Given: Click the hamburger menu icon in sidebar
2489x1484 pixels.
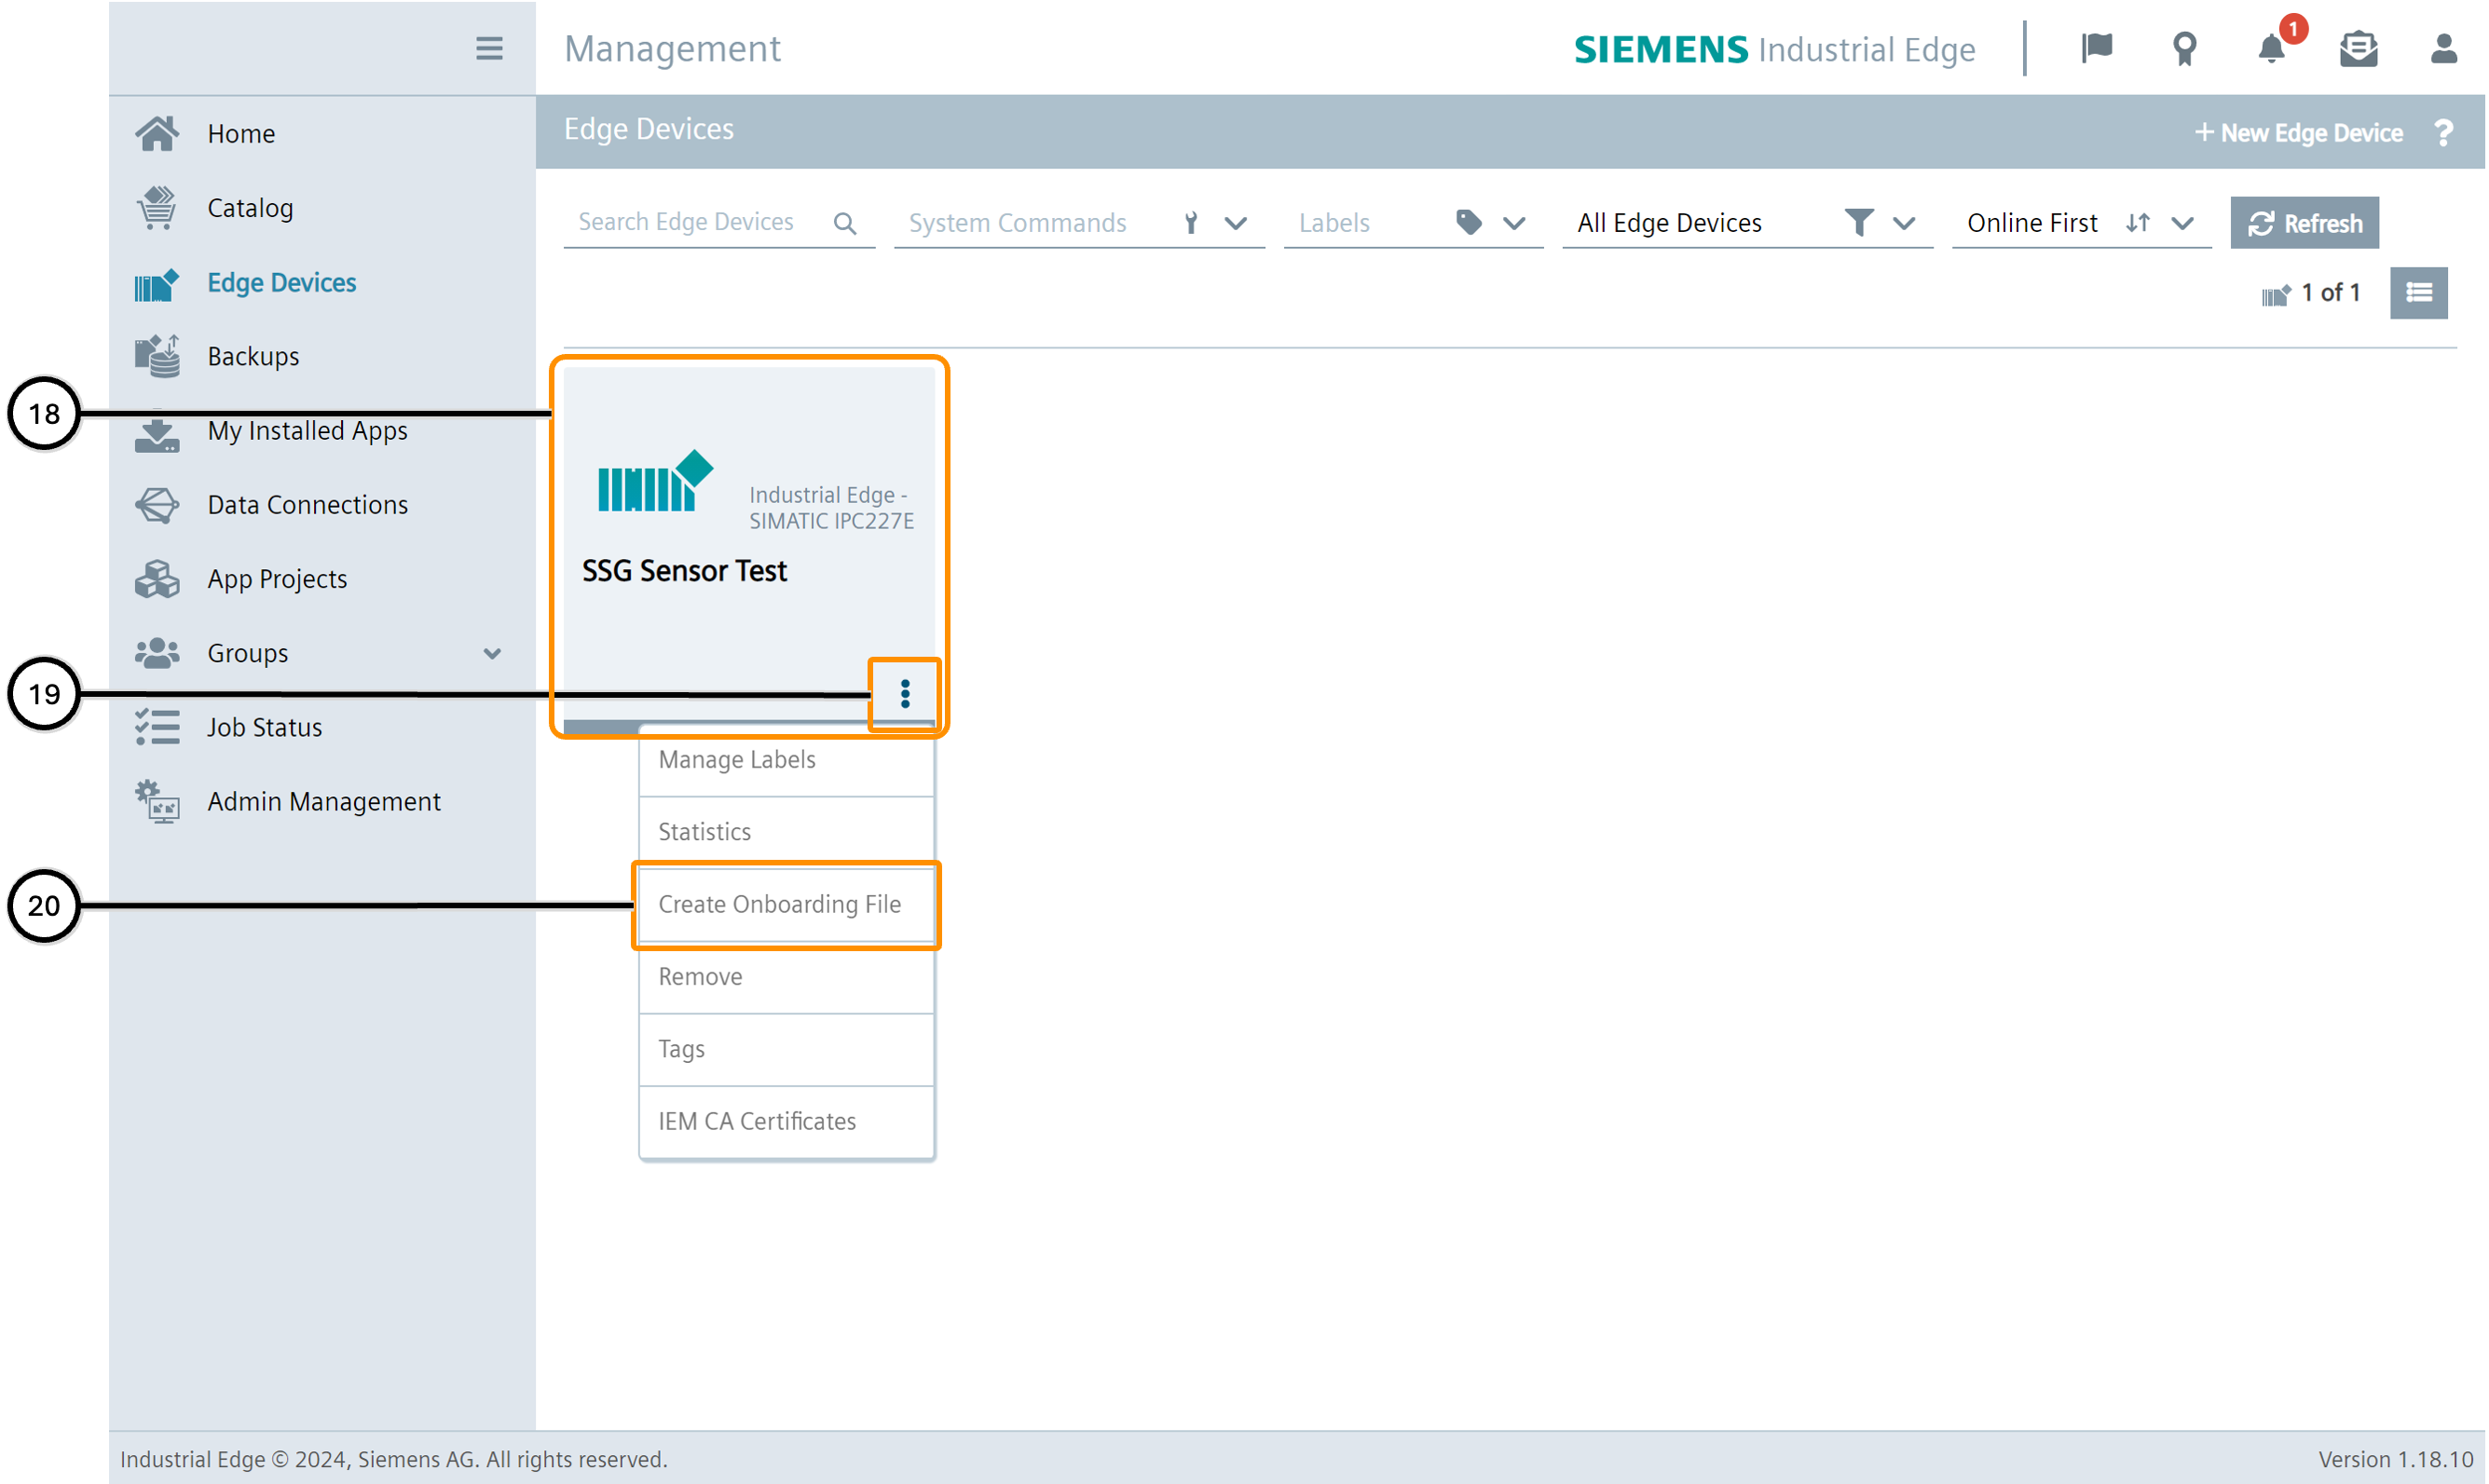Looking at the screenshot, I should 489,48.
